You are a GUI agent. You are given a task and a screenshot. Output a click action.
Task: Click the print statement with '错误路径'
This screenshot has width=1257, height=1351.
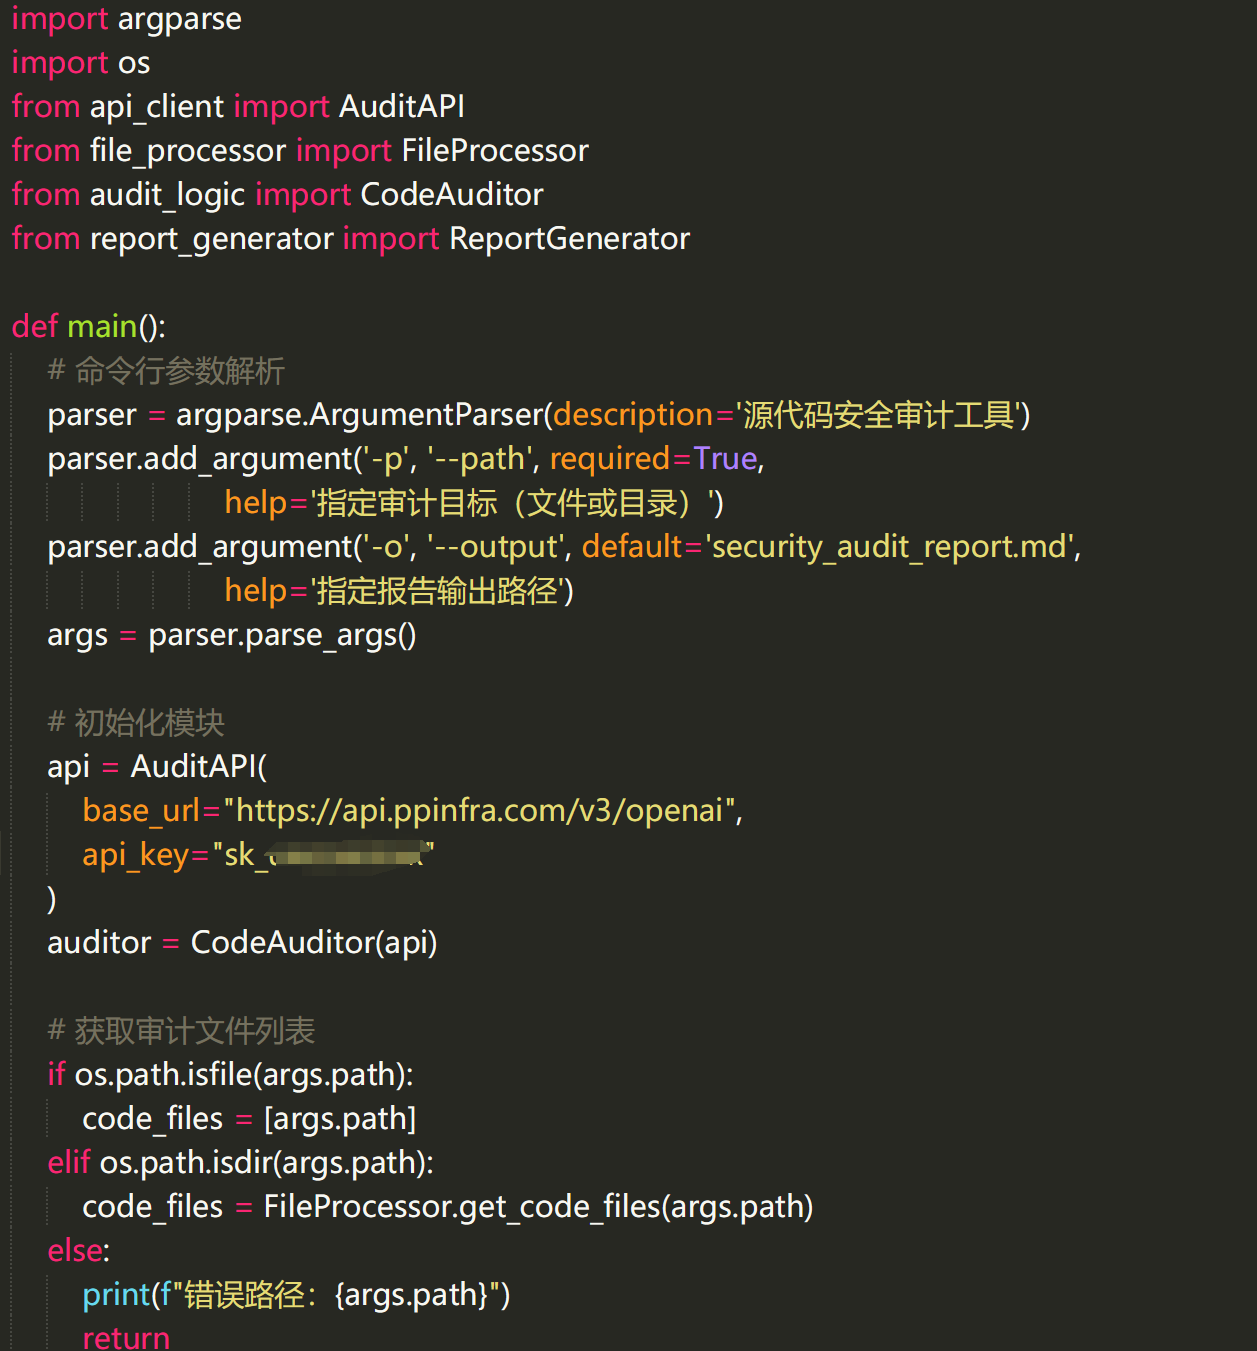tap(296, 1295)
